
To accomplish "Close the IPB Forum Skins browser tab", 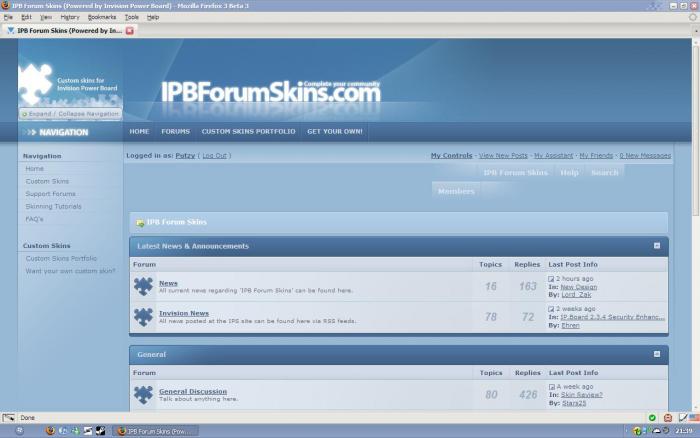I will (x=130, y=31).
